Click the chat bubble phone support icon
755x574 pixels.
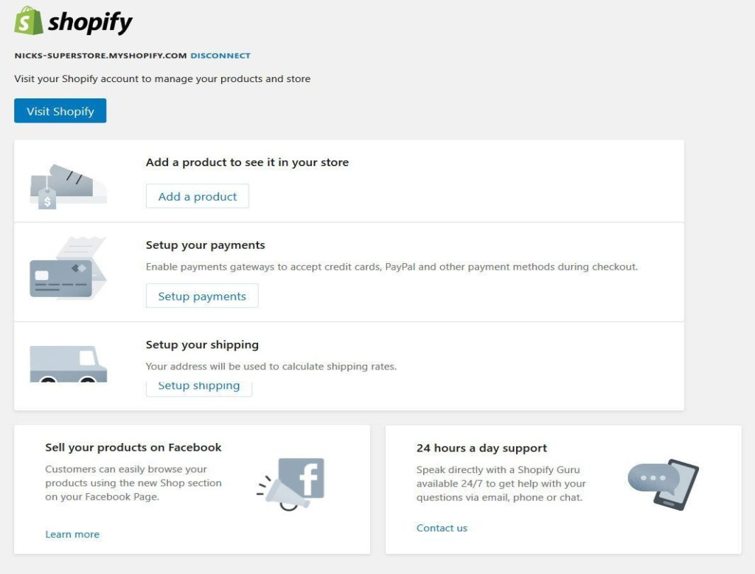663,484
